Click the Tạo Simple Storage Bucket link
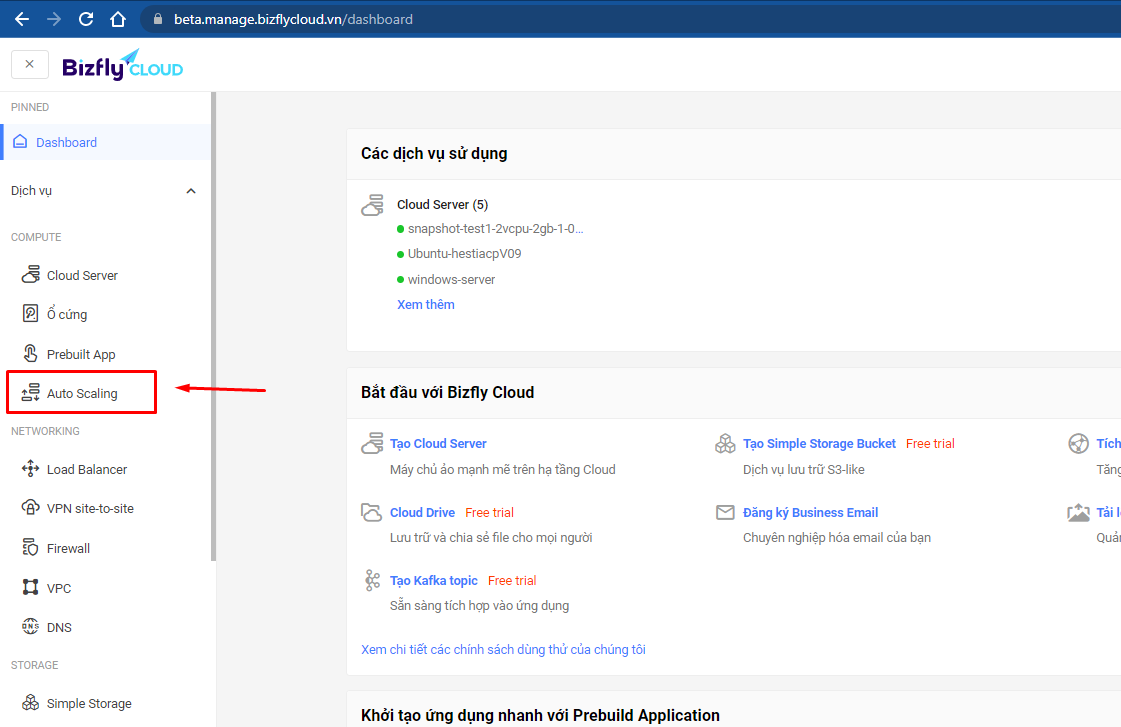 819,443
